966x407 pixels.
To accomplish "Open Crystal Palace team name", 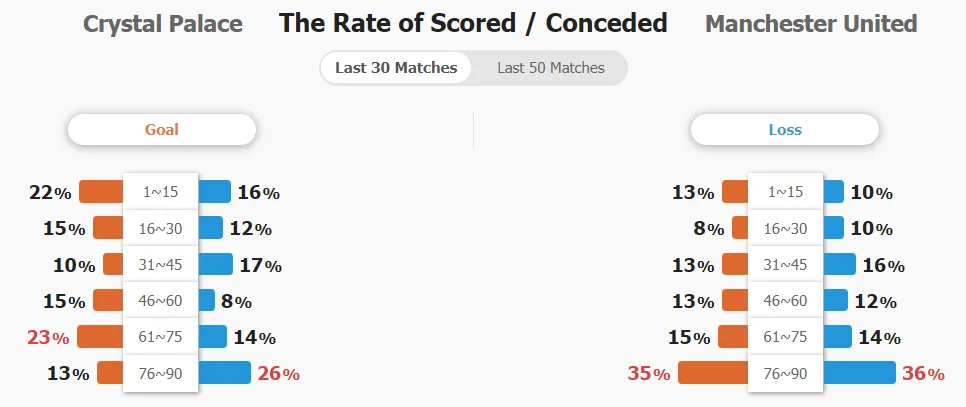I will coord(163,24).
